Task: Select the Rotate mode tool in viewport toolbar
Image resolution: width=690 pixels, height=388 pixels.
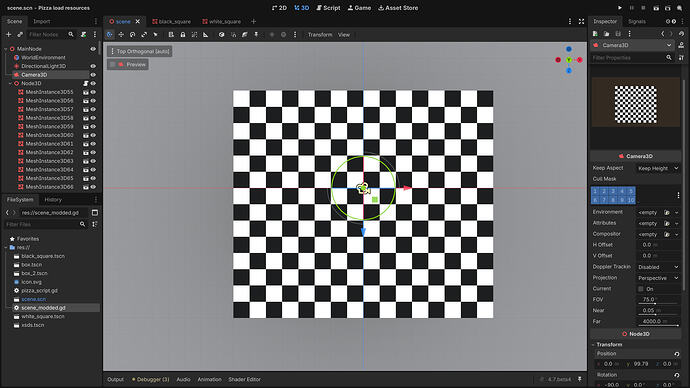Action: point(132,34)
